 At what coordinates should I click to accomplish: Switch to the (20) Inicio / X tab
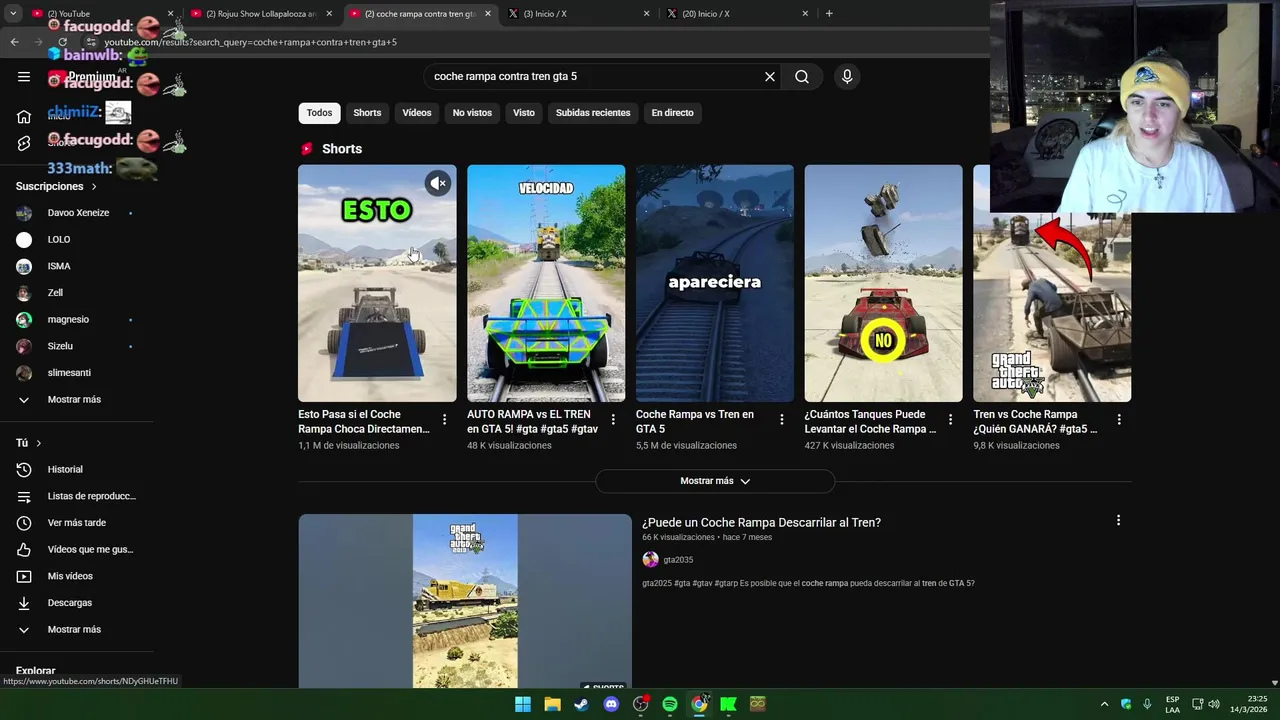pos(738,14)
